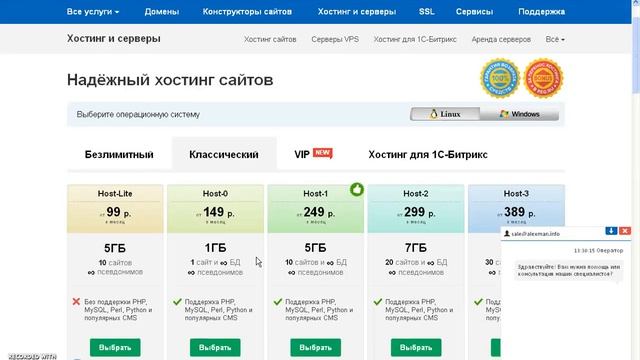Switch to Хостинг для 1С-Битрикс tab
This screenshot has width=640, height=360.
coord(428,154)
